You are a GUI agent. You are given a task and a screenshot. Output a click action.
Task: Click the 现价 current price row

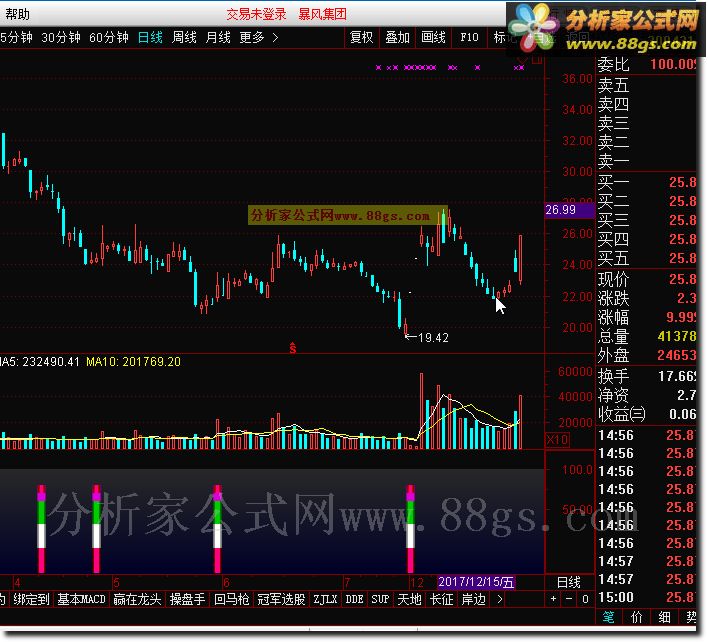[x=646, y=279]
